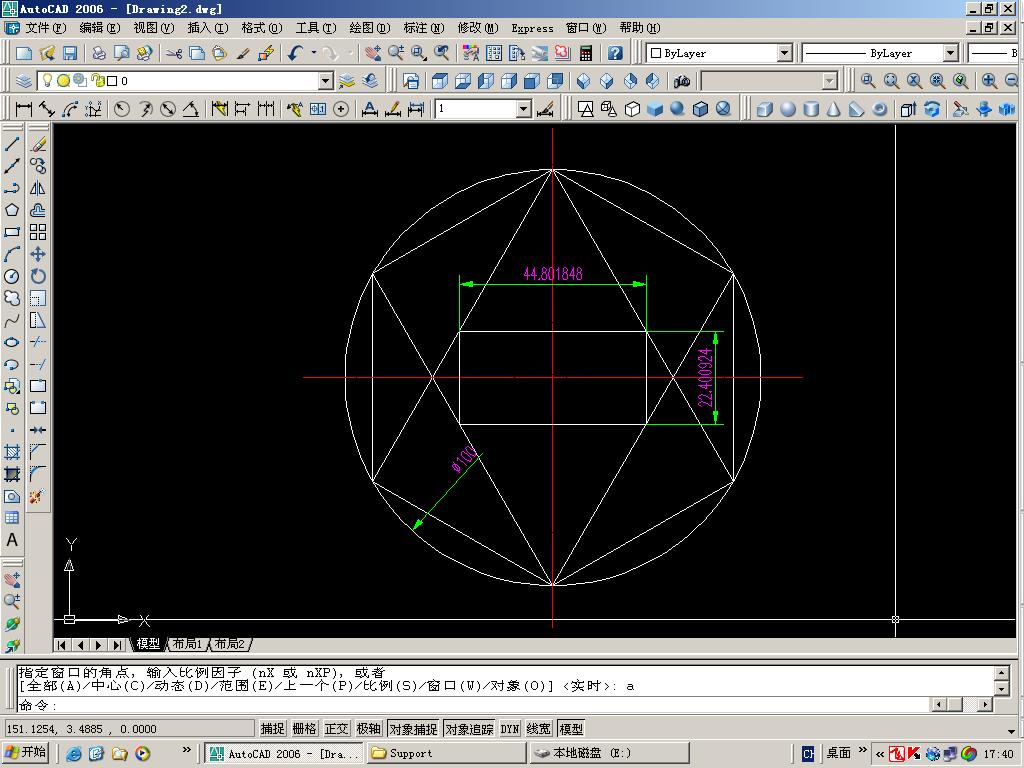
Task: Open Support folder from taskbar
Action: (x=446, y=753)
